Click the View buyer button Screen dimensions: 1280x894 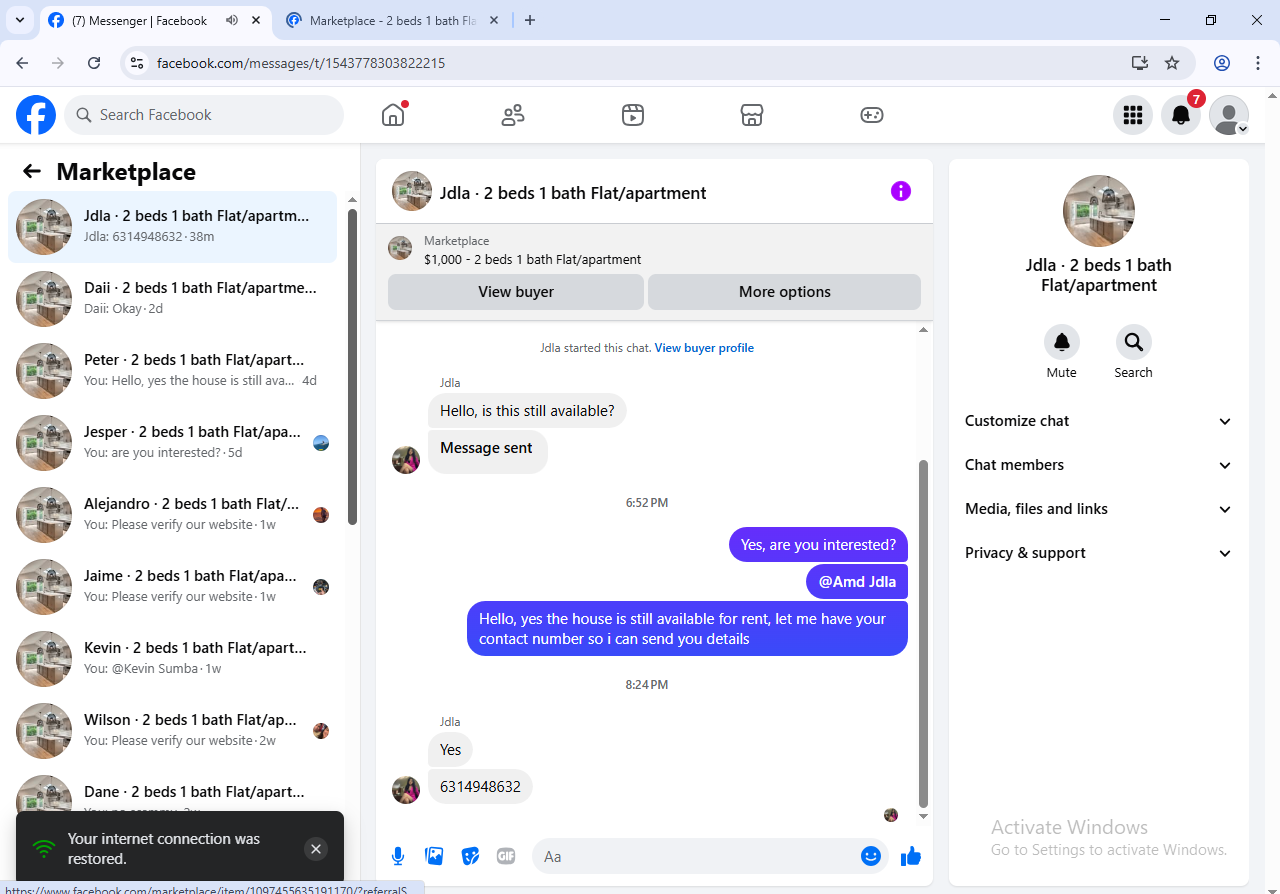[x=516, y=292]
